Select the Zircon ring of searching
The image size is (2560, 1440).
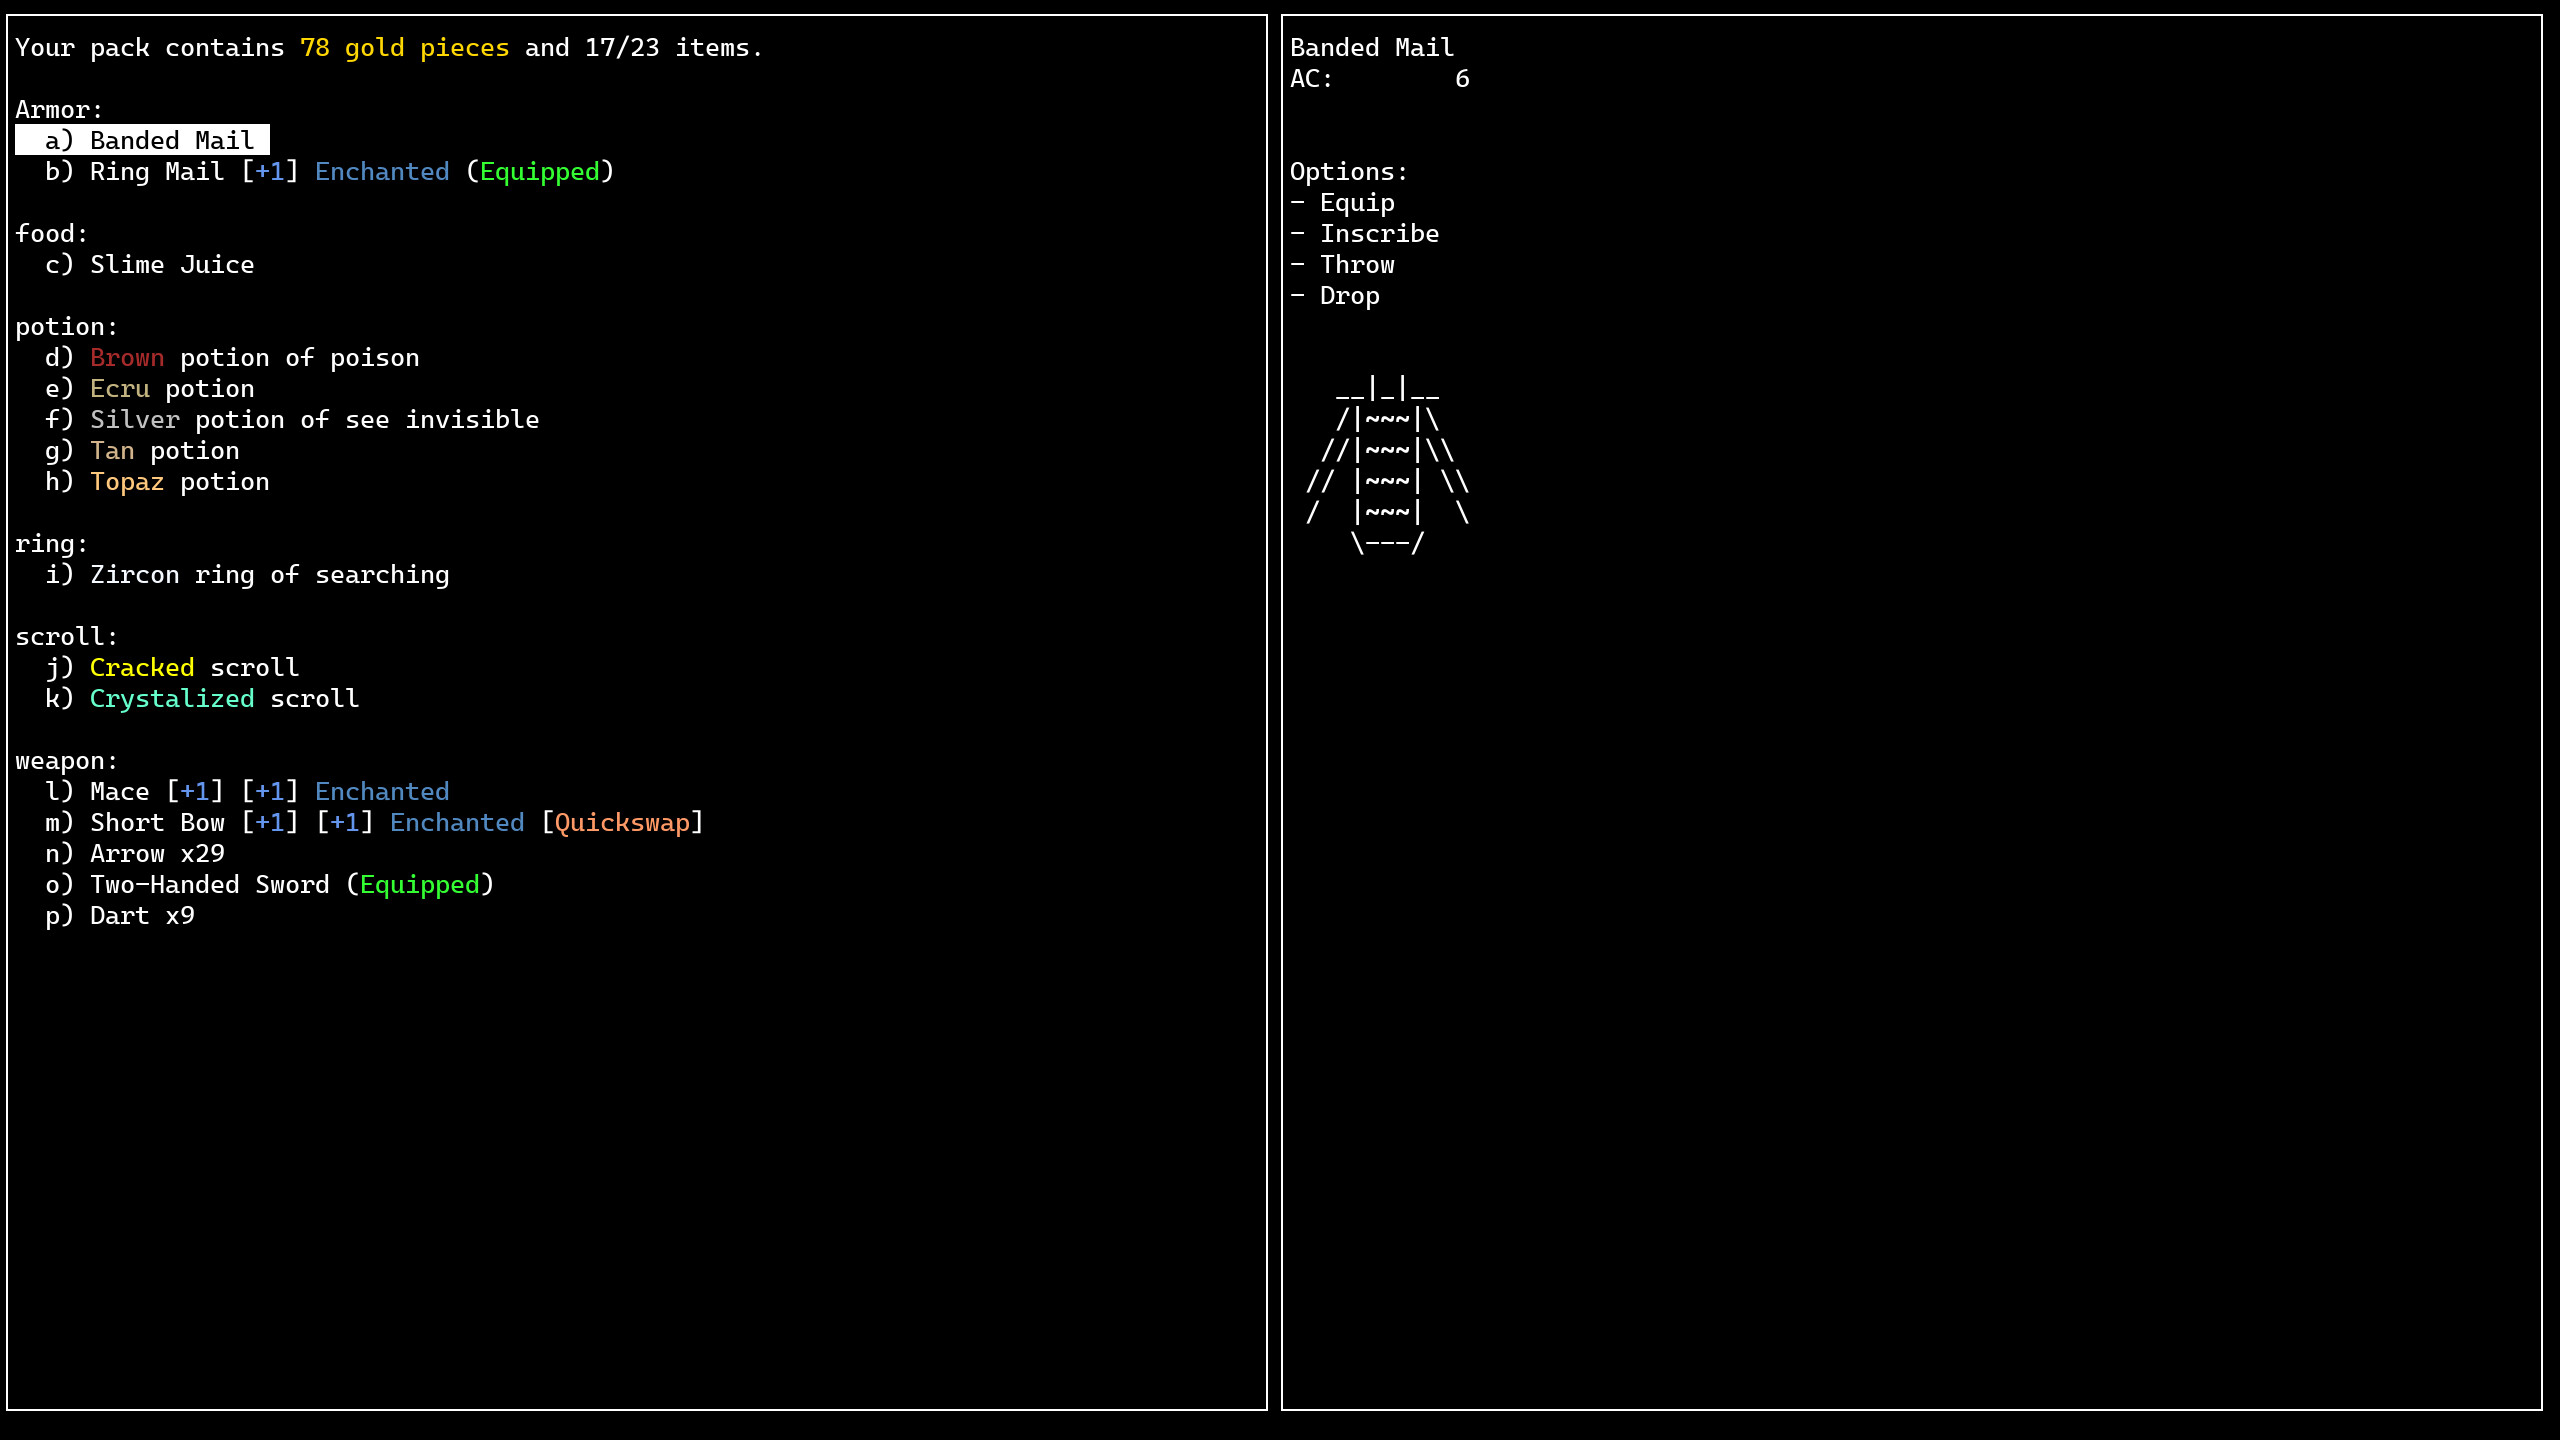tap(245, 574)
